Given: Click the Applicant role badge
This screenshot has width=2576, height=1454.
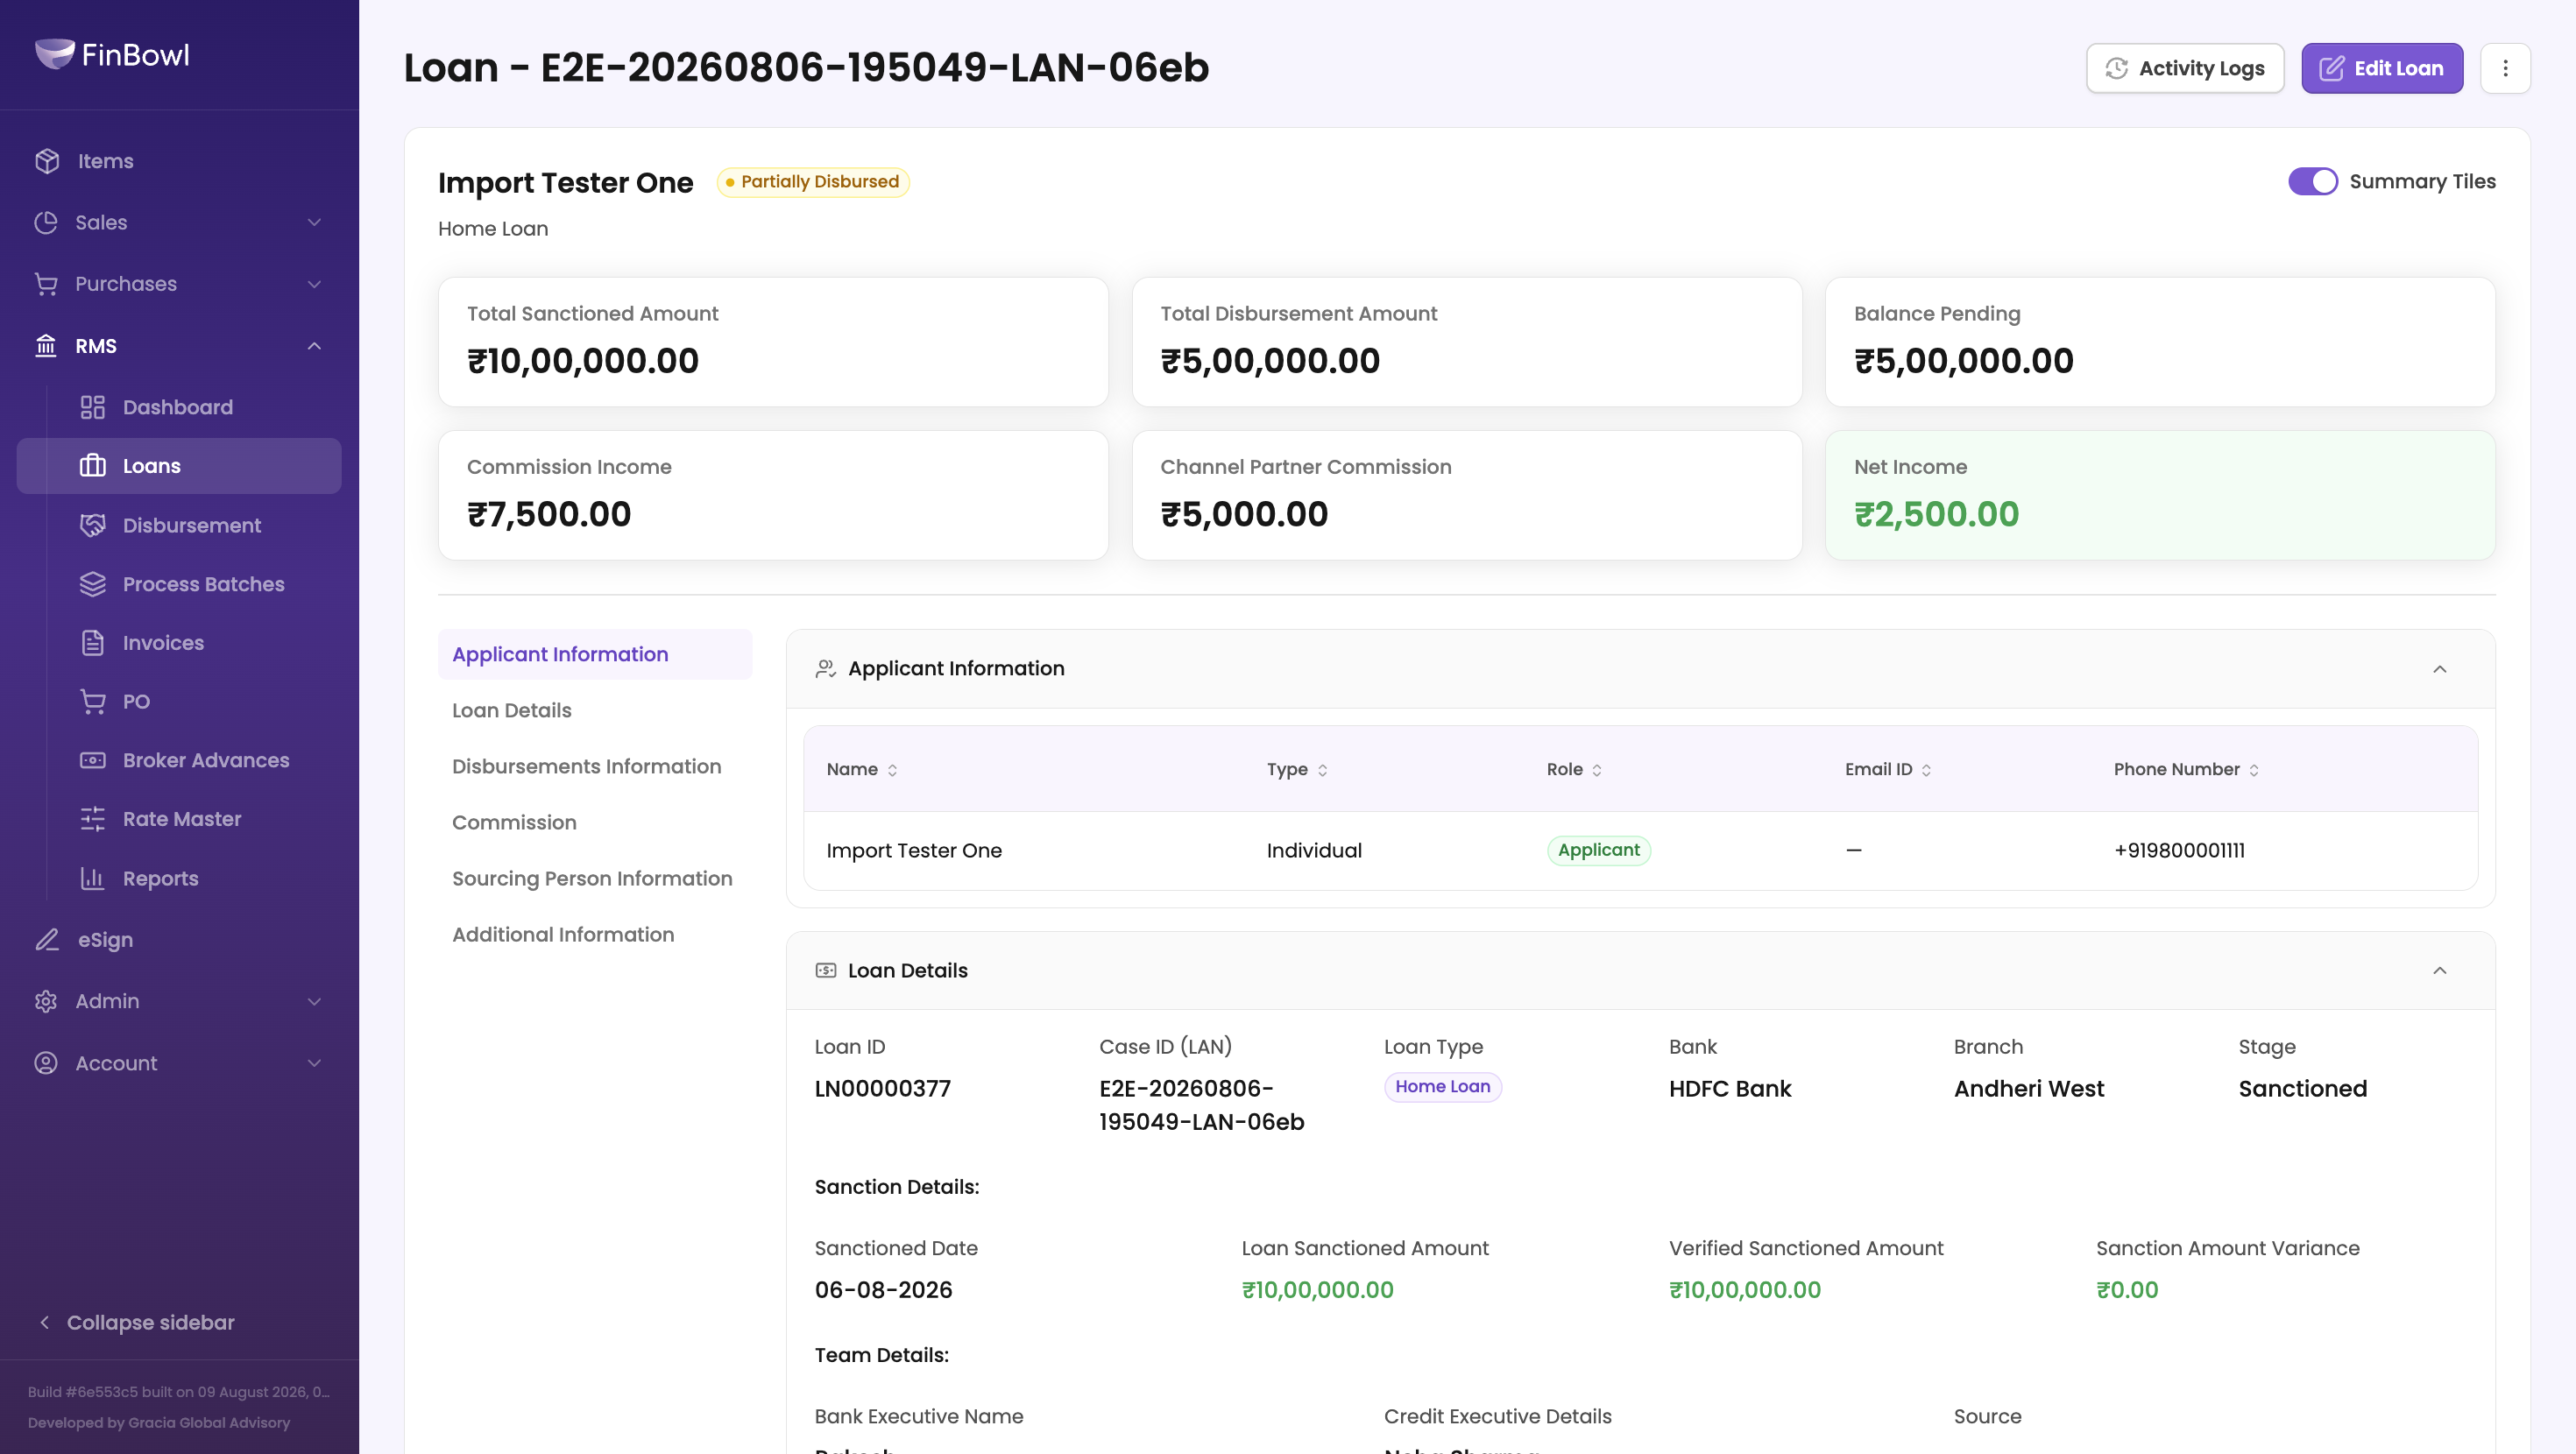Looking at the screenshot, I should pos(1598,850).
